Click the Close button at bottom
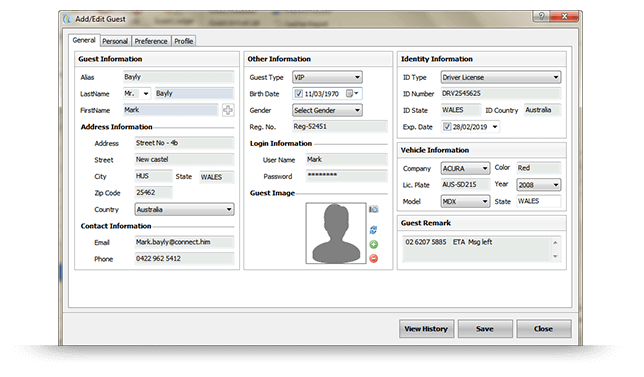Viewport: 644px width, 377px height. pos(543,329)
